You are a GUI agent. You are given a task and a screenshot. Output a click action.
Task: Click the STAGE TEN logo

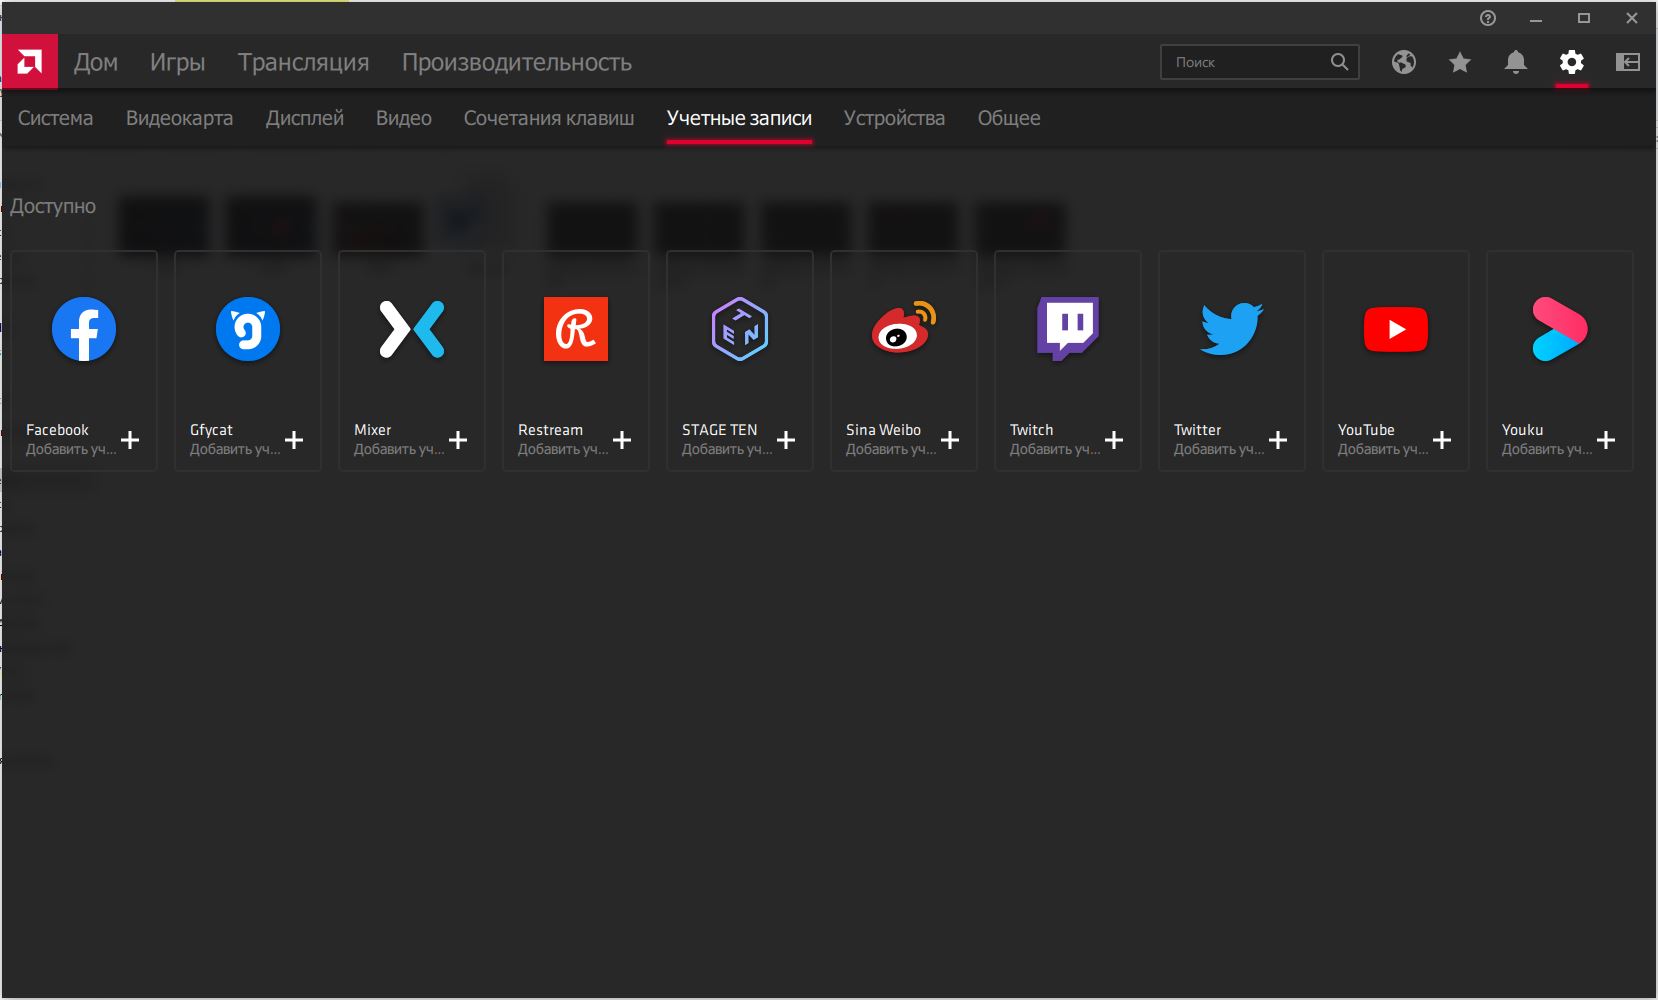point(740,329)
